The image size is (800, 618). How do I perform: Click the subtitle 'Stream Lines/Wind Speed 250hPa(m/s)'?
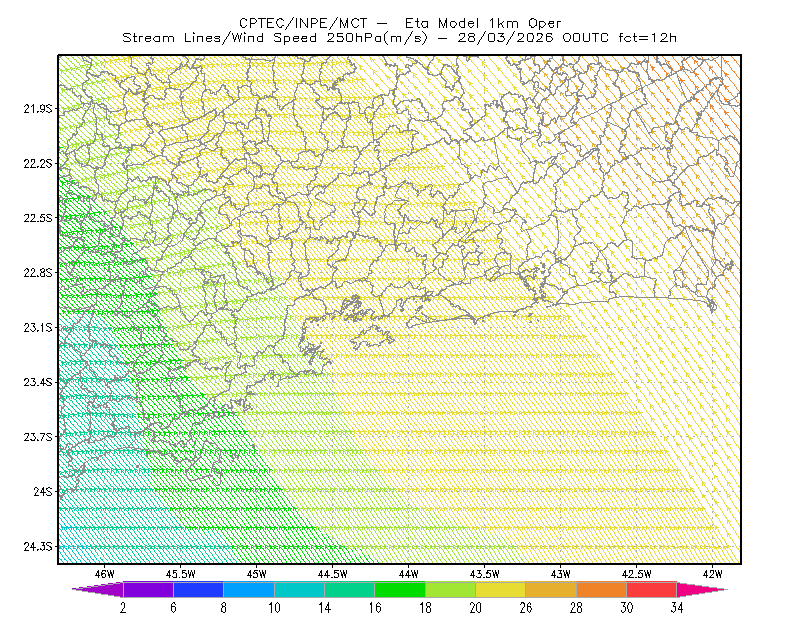[x=274, y=38]
